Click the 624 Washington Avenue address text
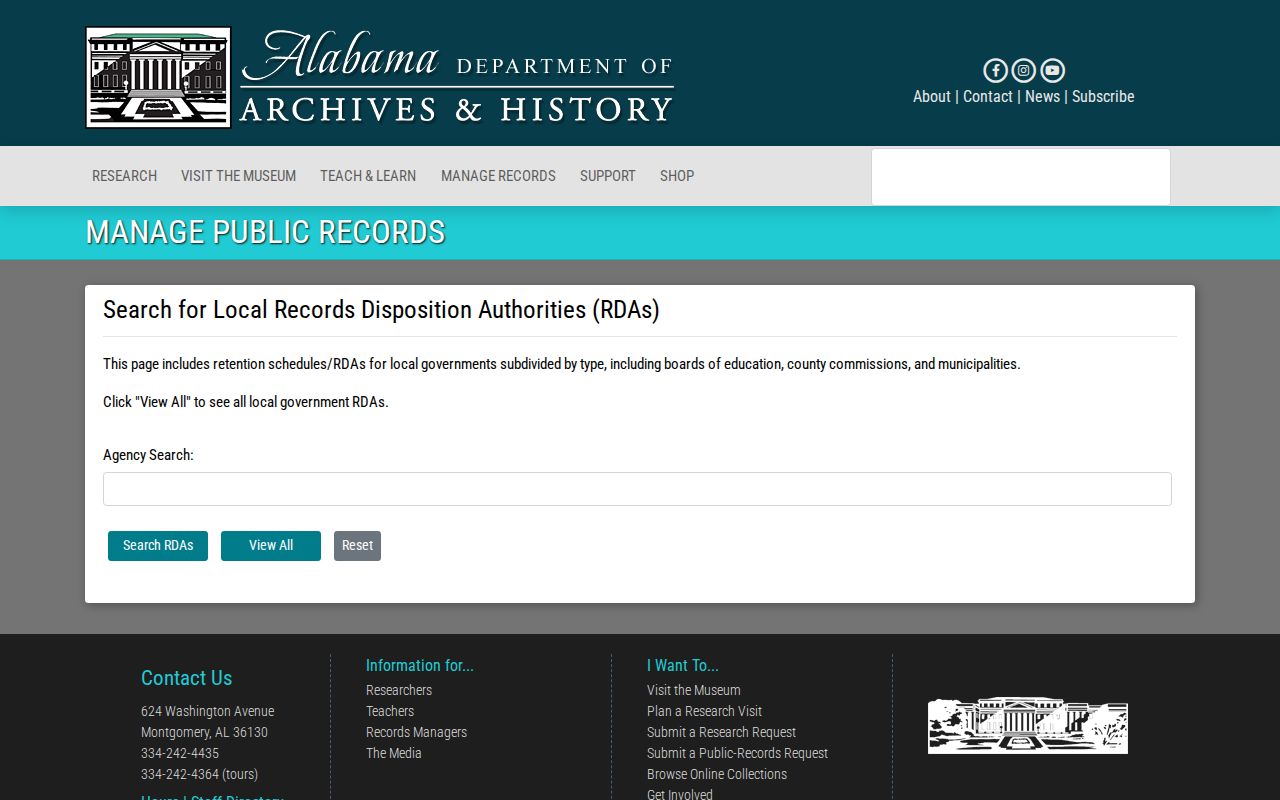Viewport: 1280px width, 800px height. (x=207, y=711)
